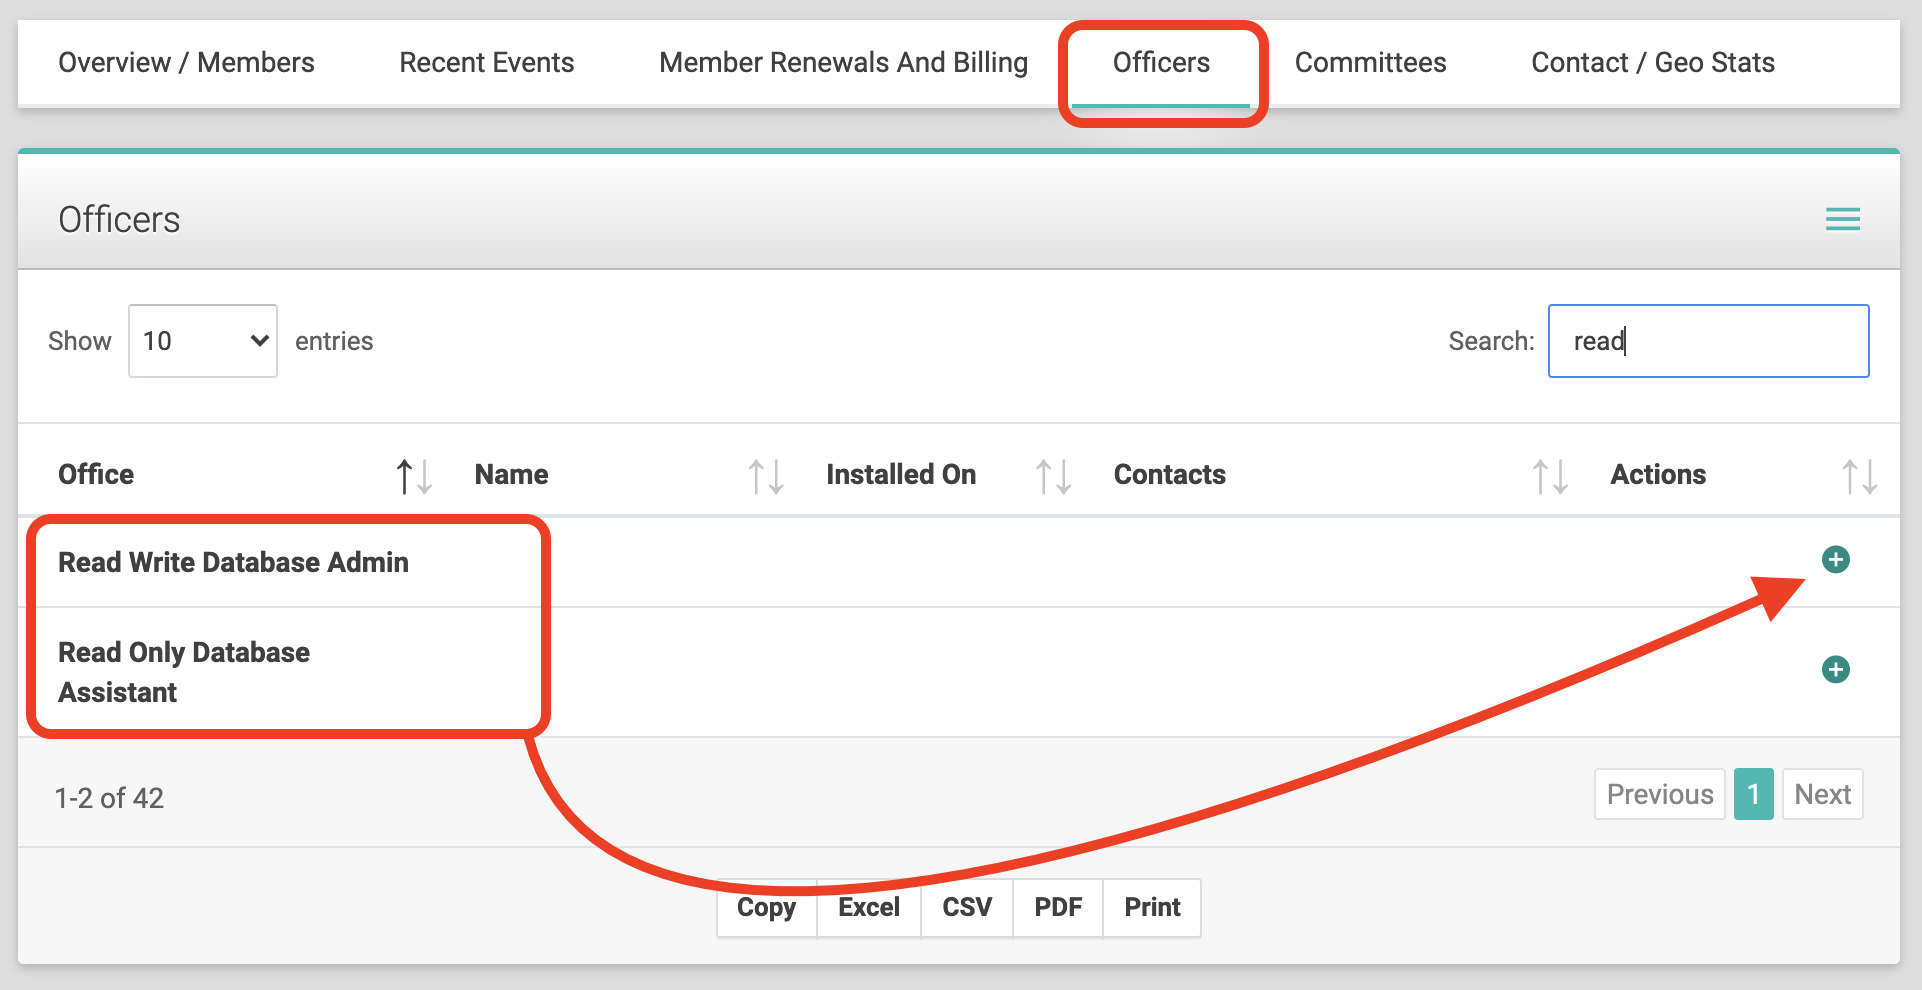Image resolution: width=1922 pixels, height=990 pixels.
Task: Click the Office column header text
Action: tap(96, 474)
